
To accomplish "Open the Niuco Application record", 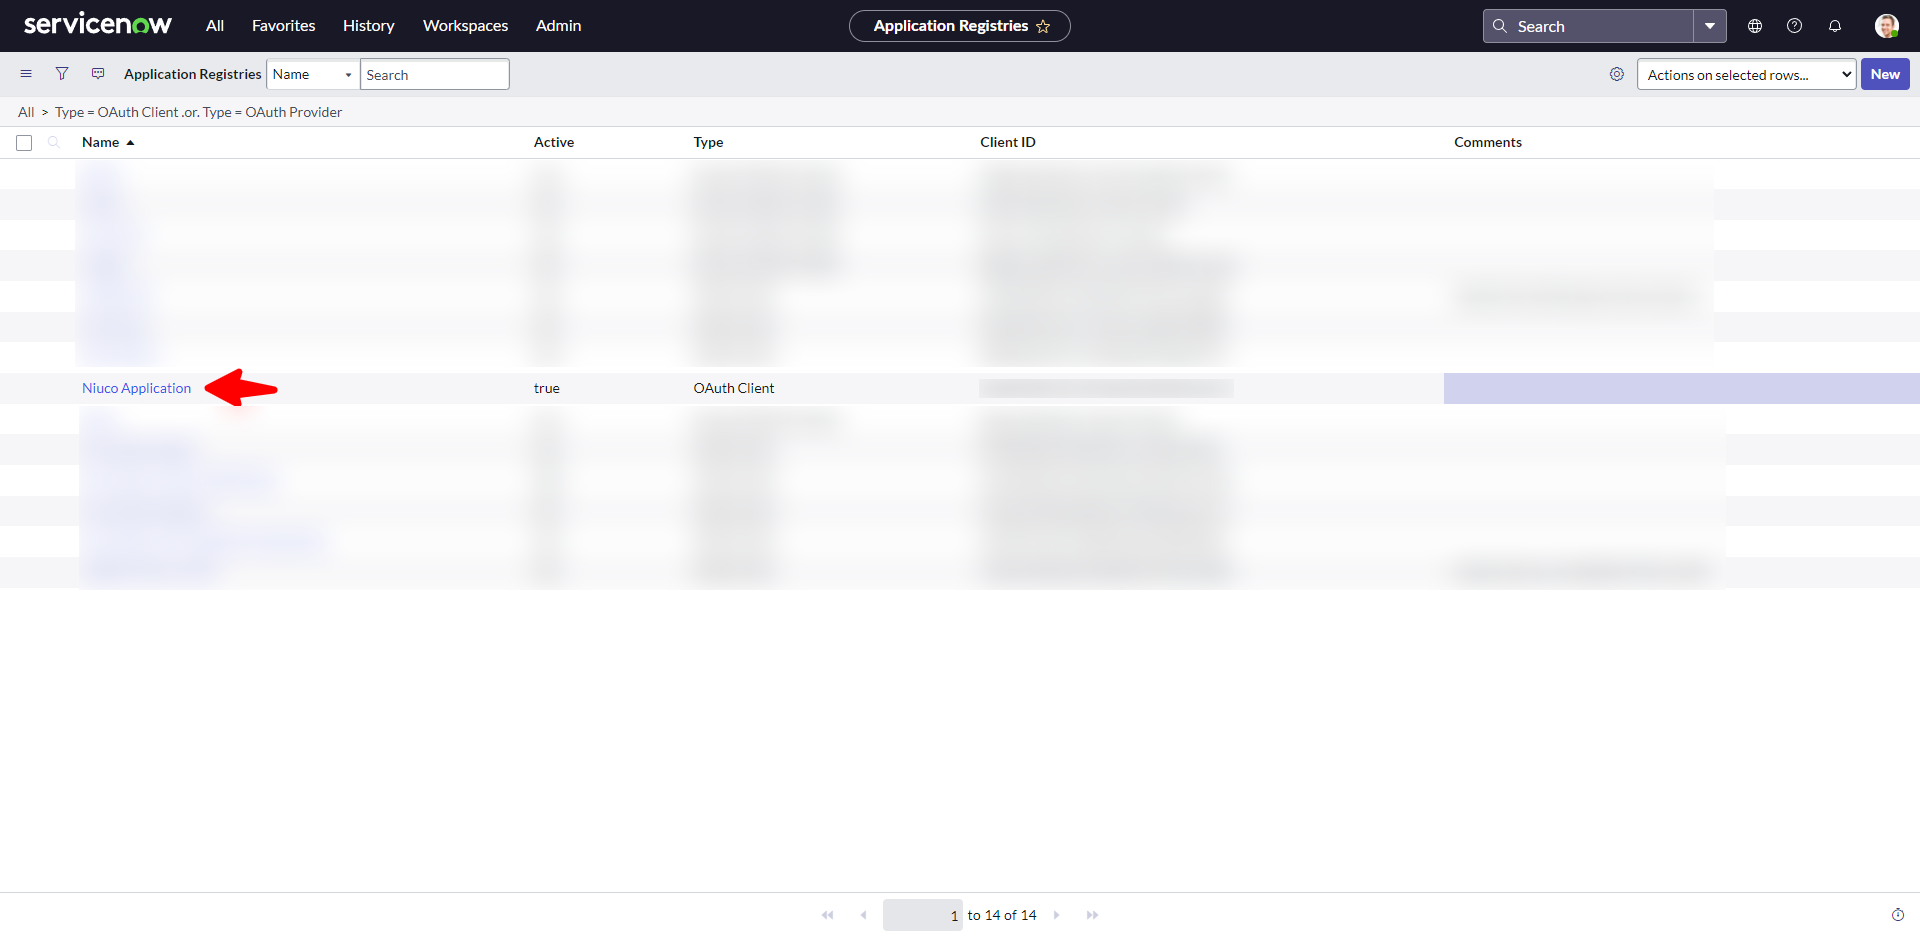I will pyautogui.click(x=136, y=388).
